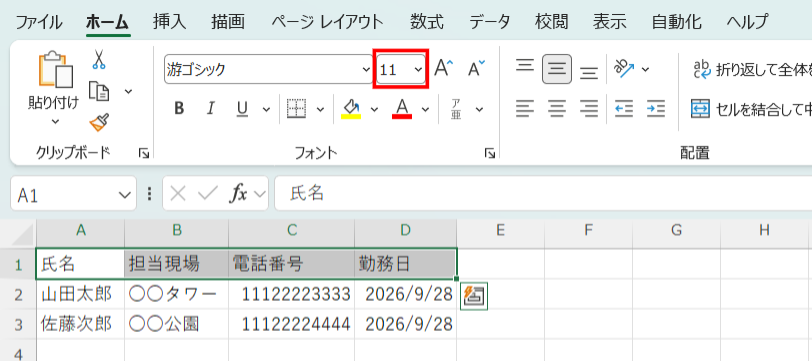Screen dimensions: 812x361
Task: Click the Insert Function fx icon
Action: coord(239,194)
